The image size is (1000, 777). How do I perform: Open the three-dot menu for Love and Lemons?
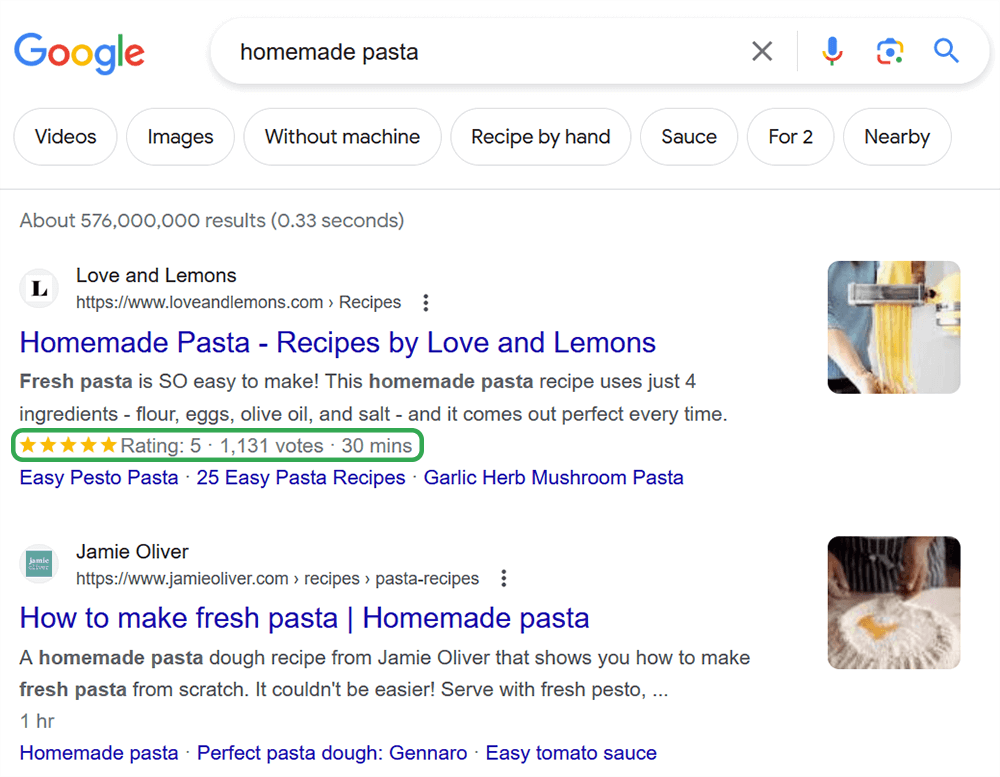coord(425,302)
